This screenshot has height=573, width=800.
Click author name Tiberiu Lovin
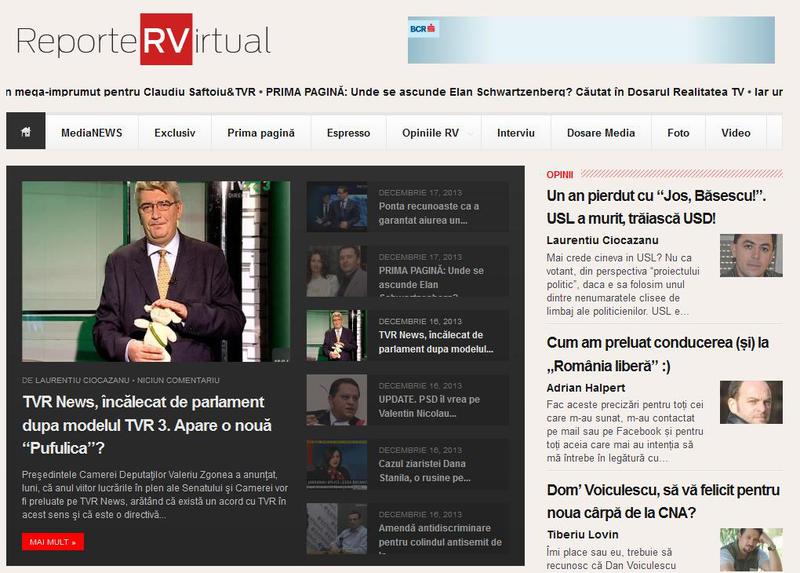click(x=583, y=534)
